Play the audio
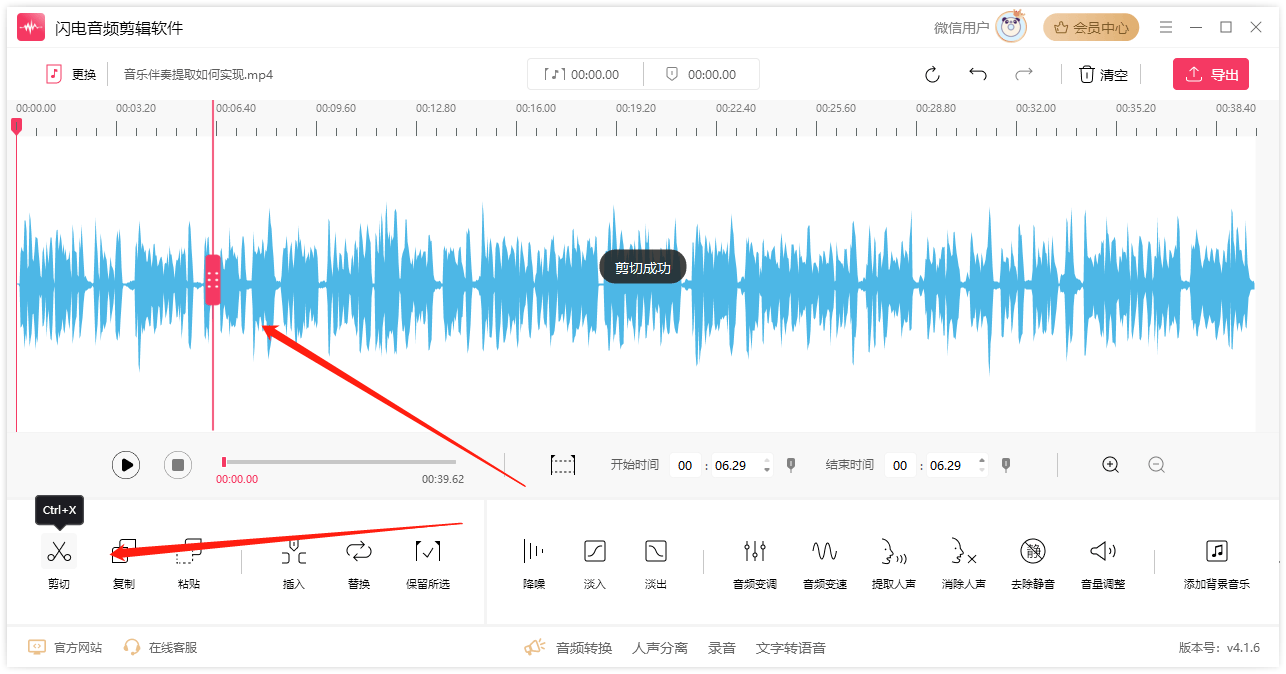The image size is (1286, 674). pyautogui.click(x=126, y=465)
